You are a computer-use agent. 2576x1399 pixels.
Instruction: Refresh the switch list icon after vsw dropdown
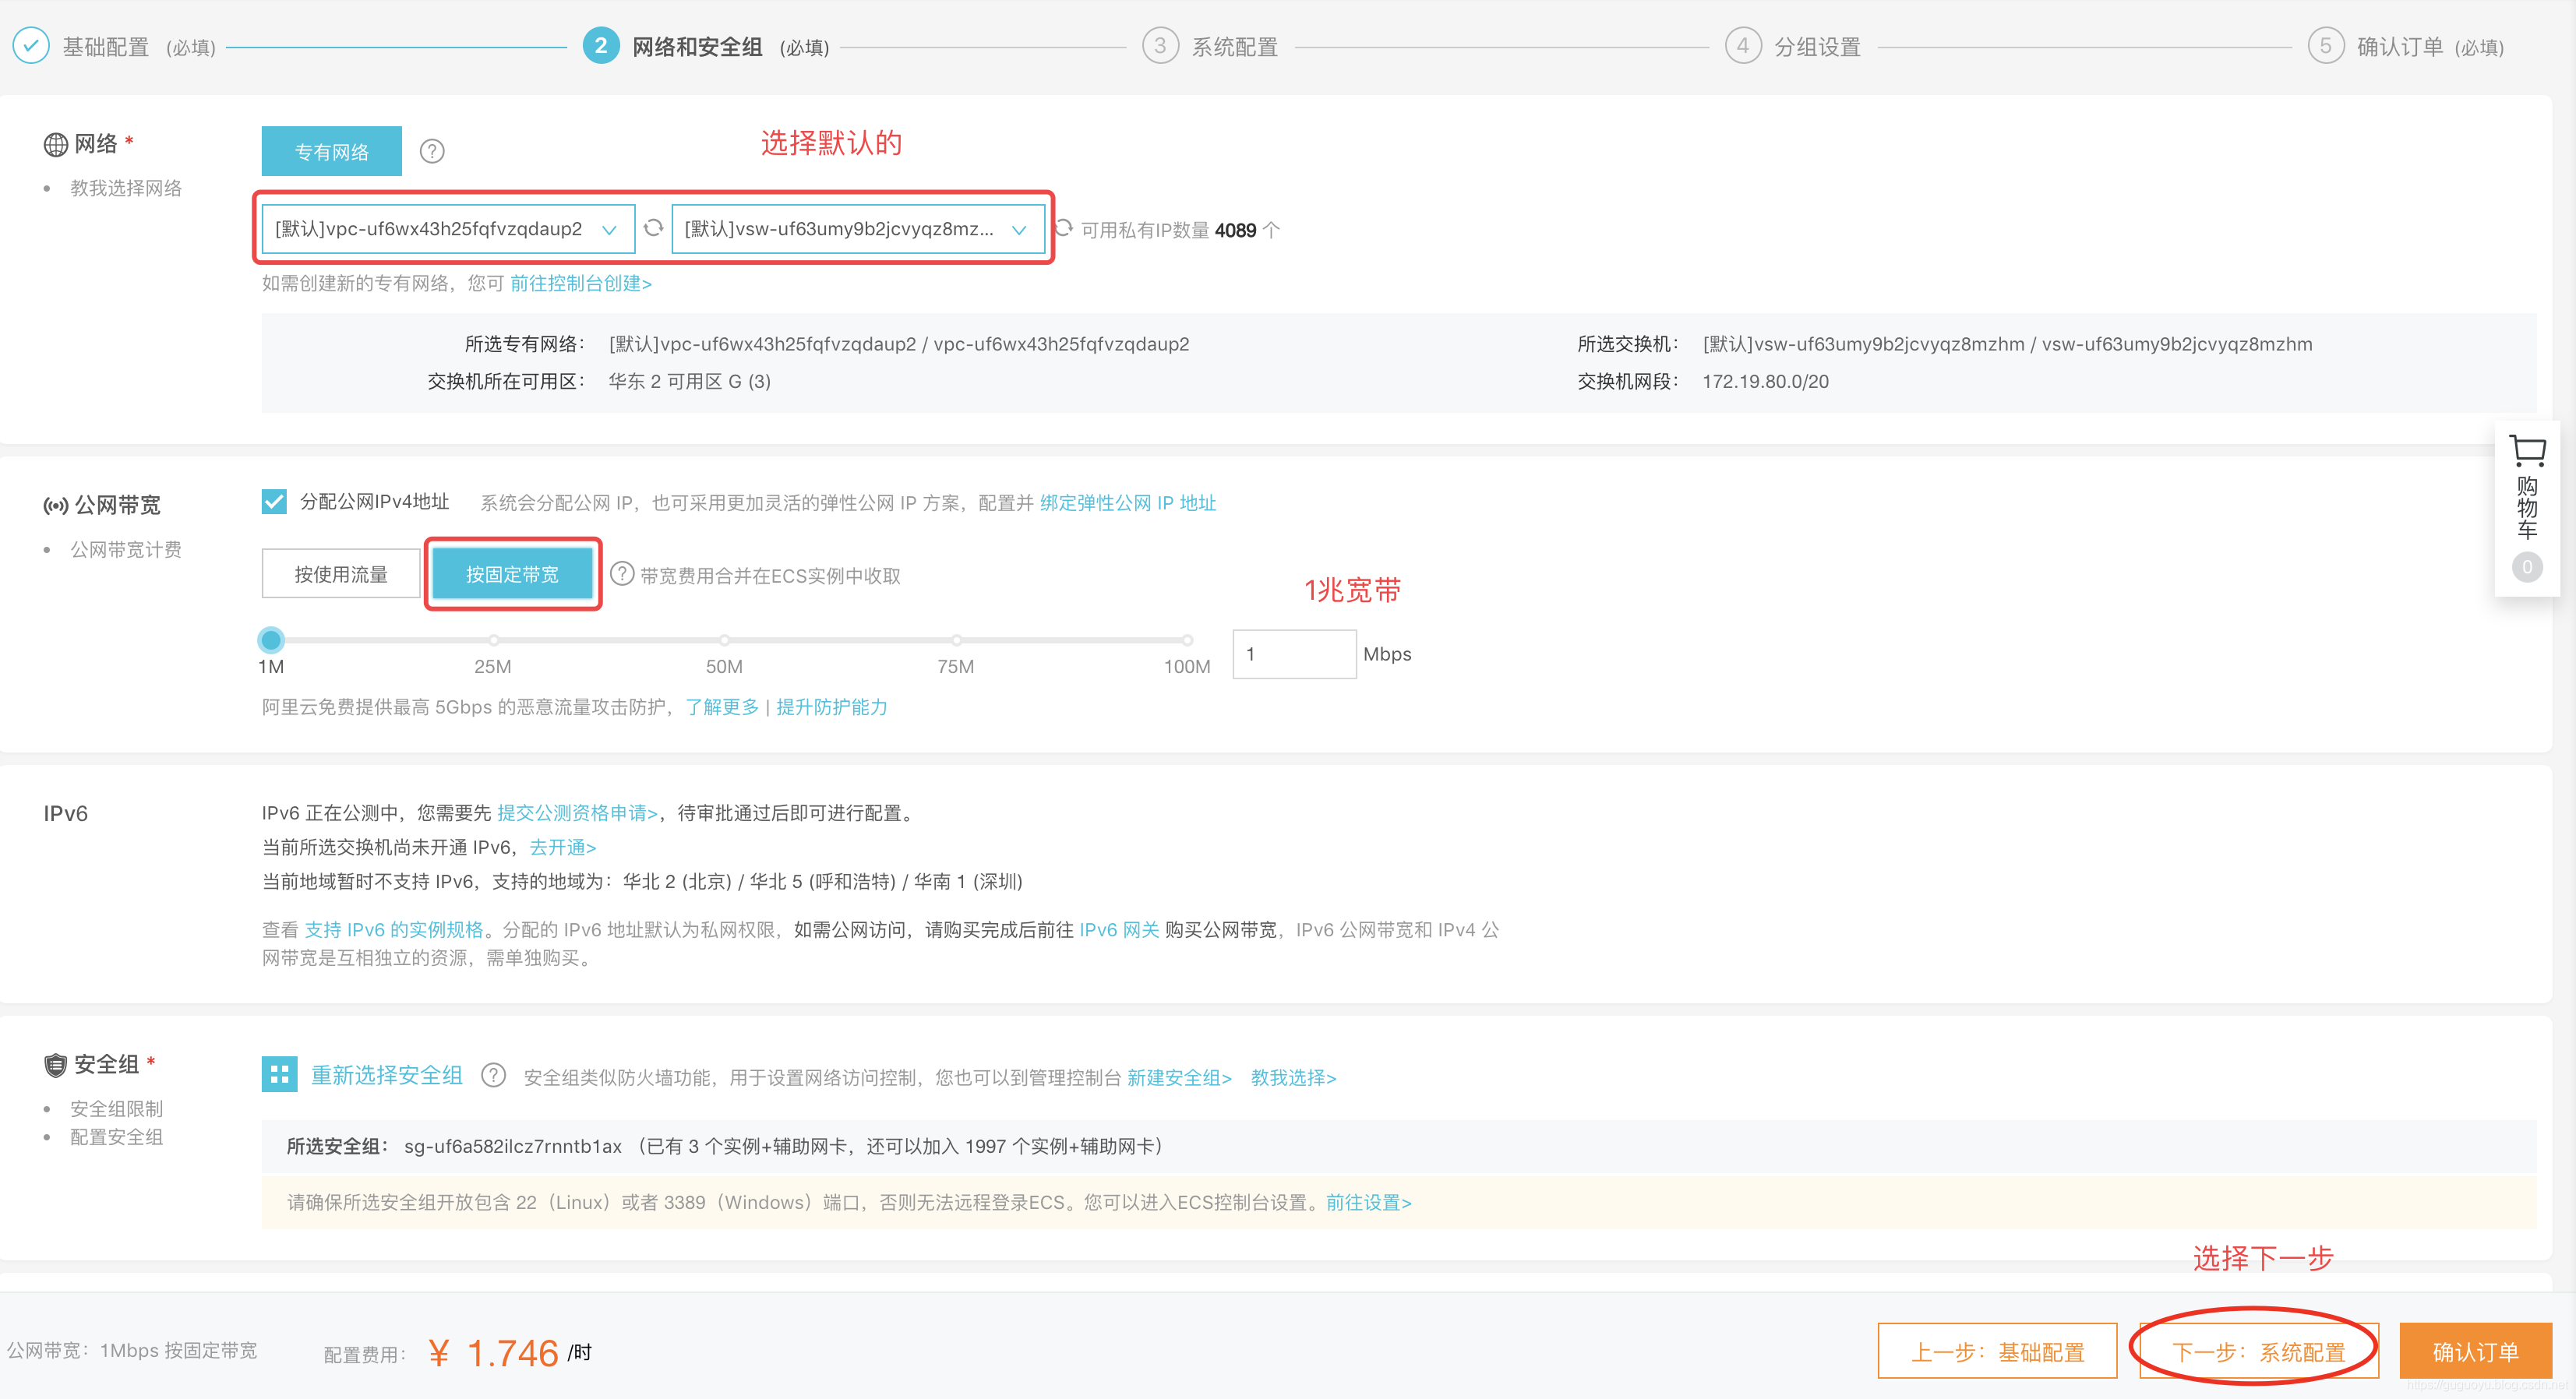(1063, 228)
